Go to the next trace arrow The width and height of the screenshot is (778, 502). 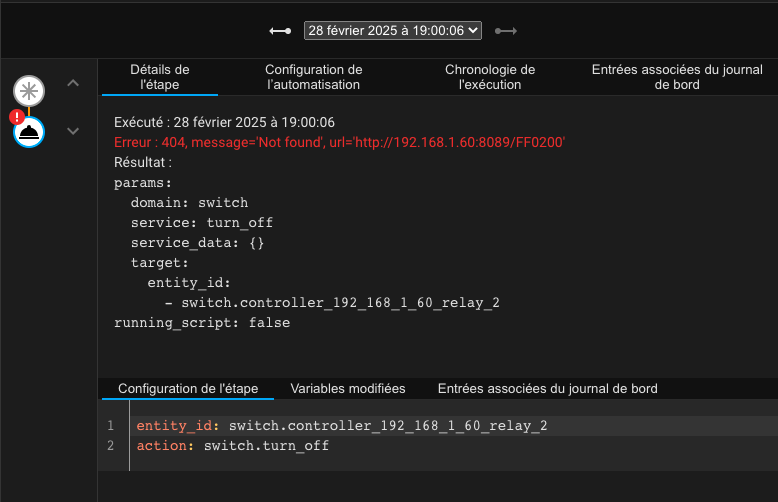pyautogui.click(x=506, y=31)
